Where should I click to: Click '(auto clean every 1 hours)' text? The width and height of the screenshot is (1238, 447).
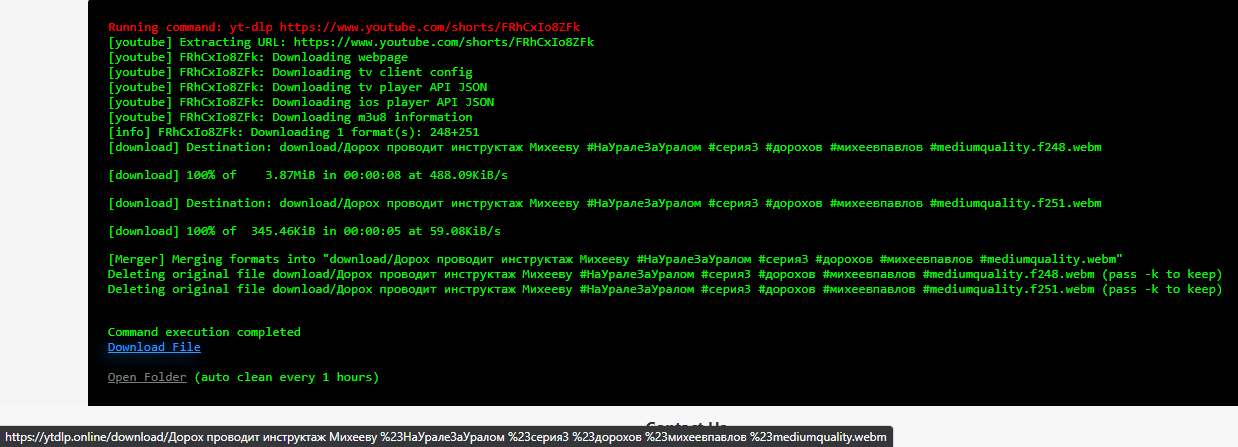click(x=287, y=377)
